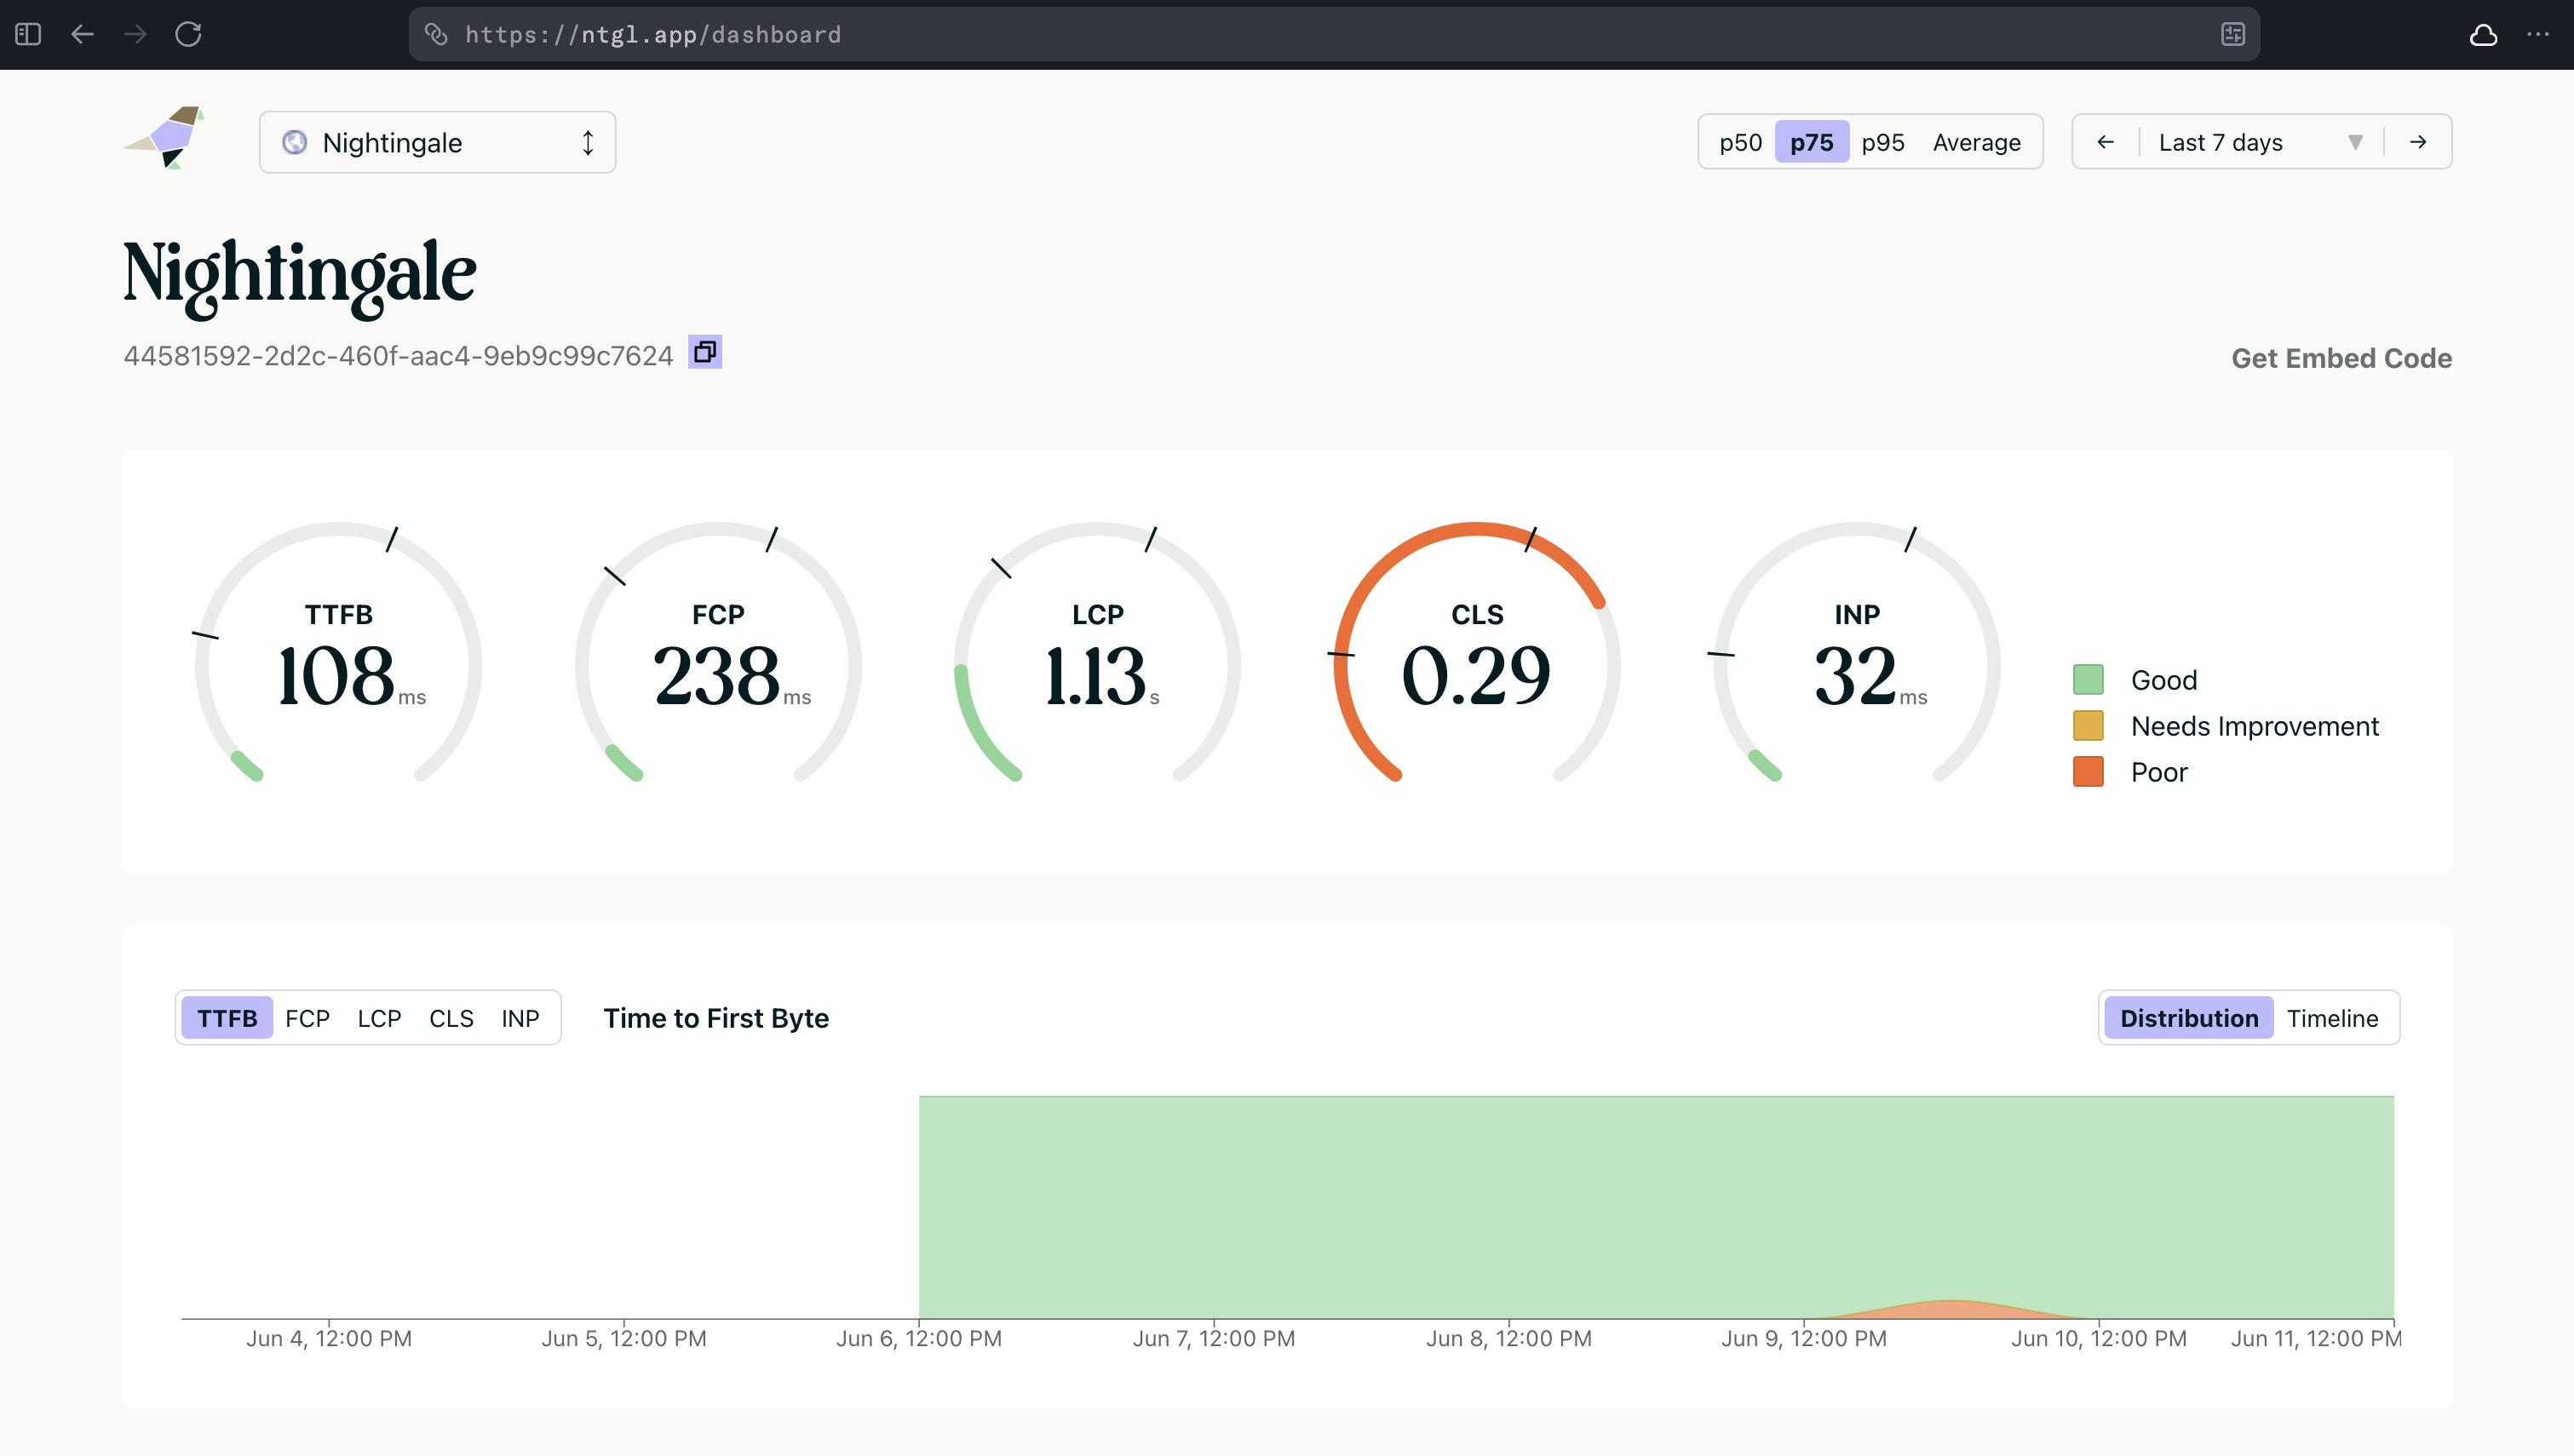Go back with the browser back arrow

[83, 34]
